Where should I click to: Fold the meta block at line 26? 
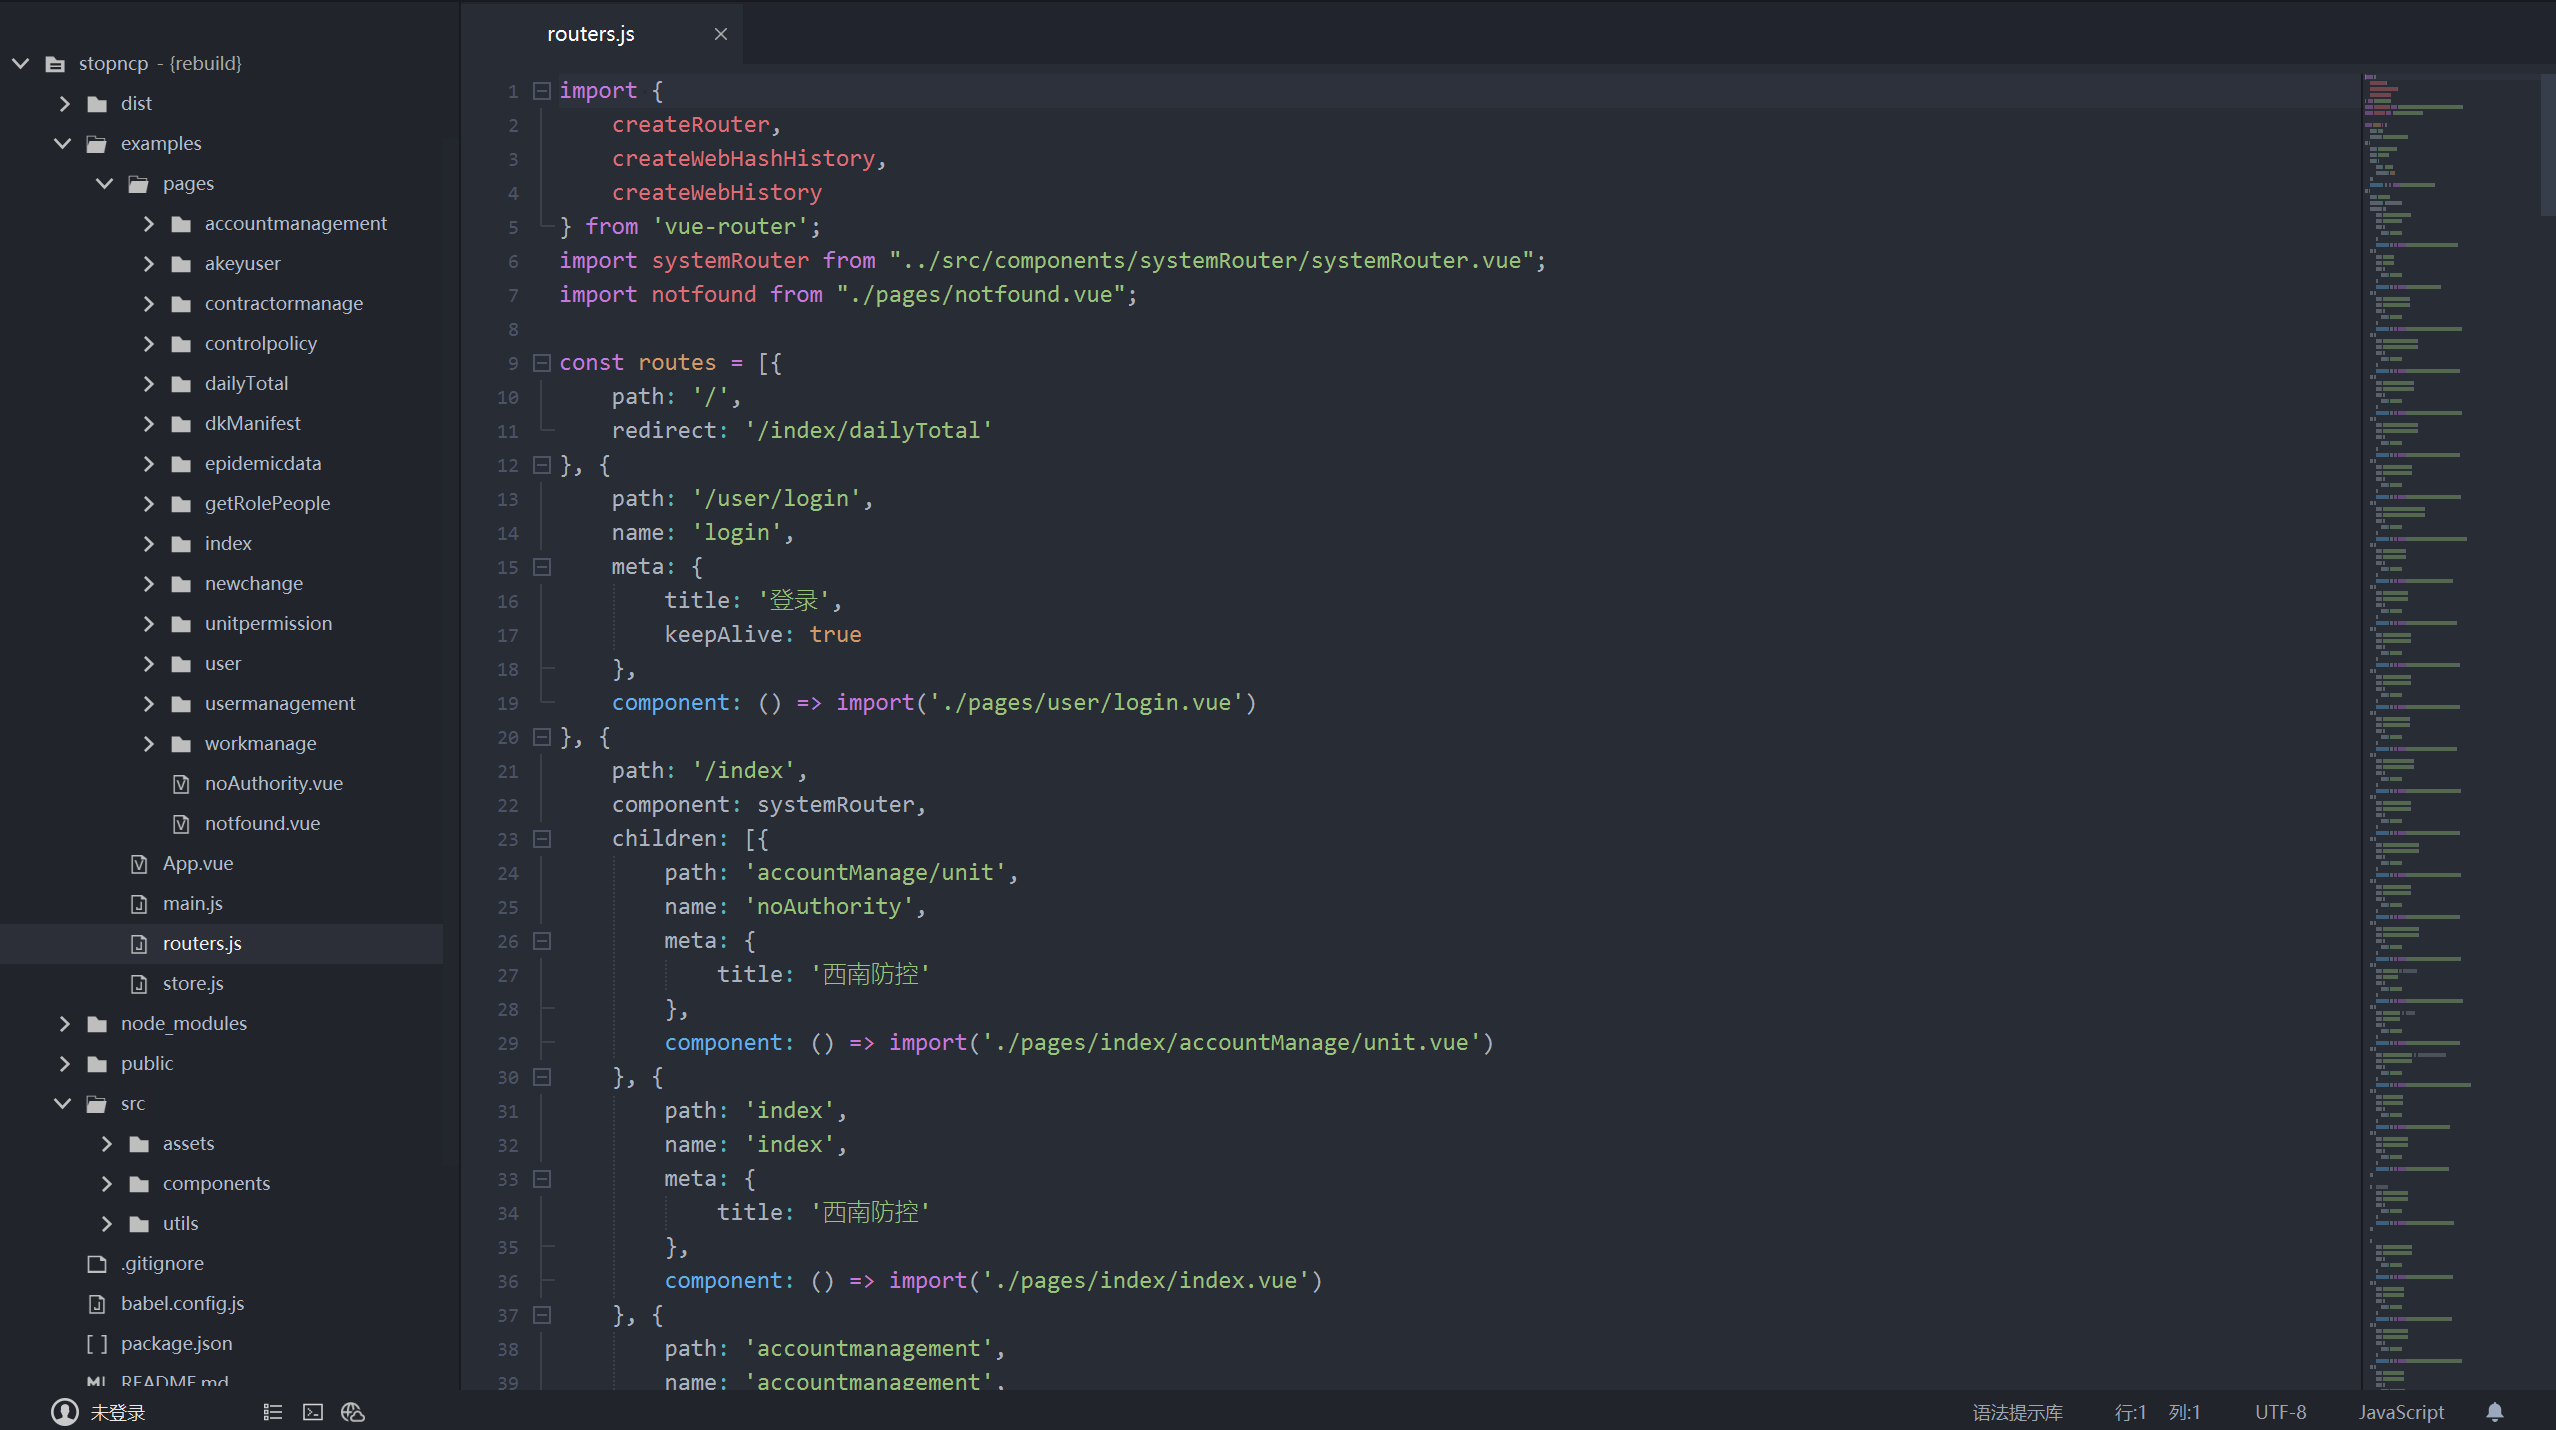(542, 941)
